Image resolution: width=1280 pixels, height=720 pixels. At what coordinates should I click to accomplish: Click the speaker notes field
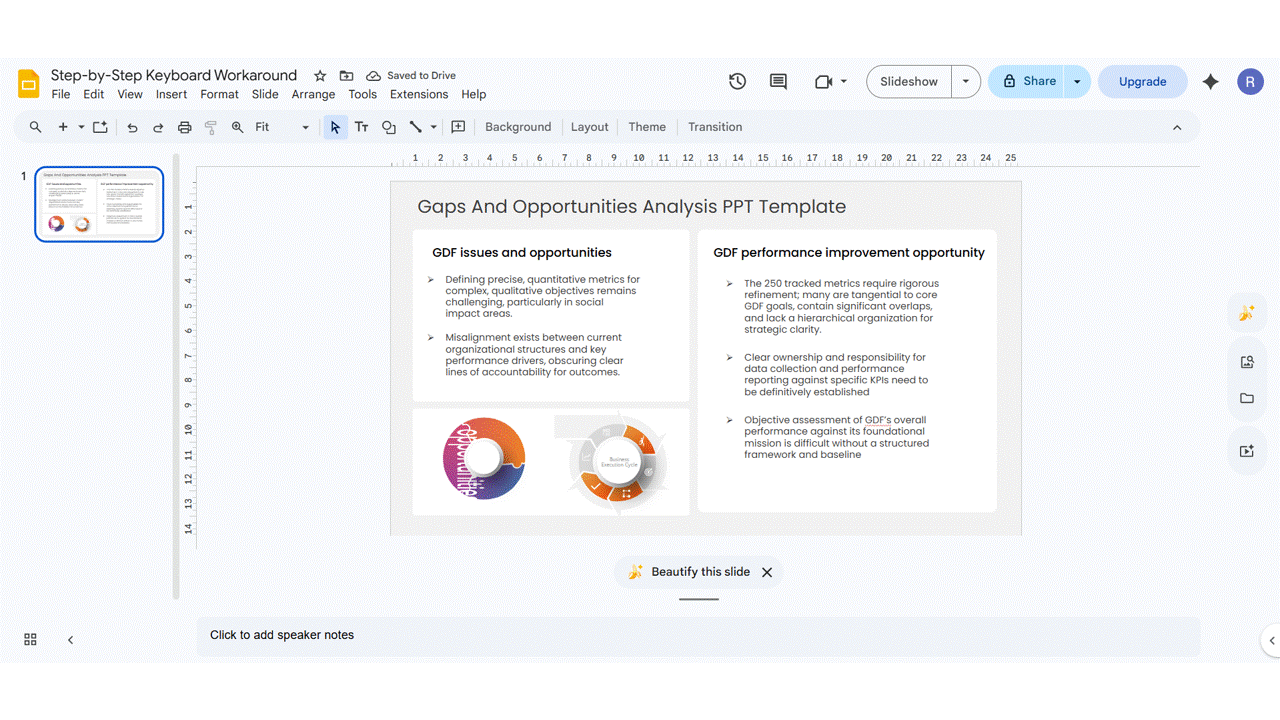(x=698, y=636)
